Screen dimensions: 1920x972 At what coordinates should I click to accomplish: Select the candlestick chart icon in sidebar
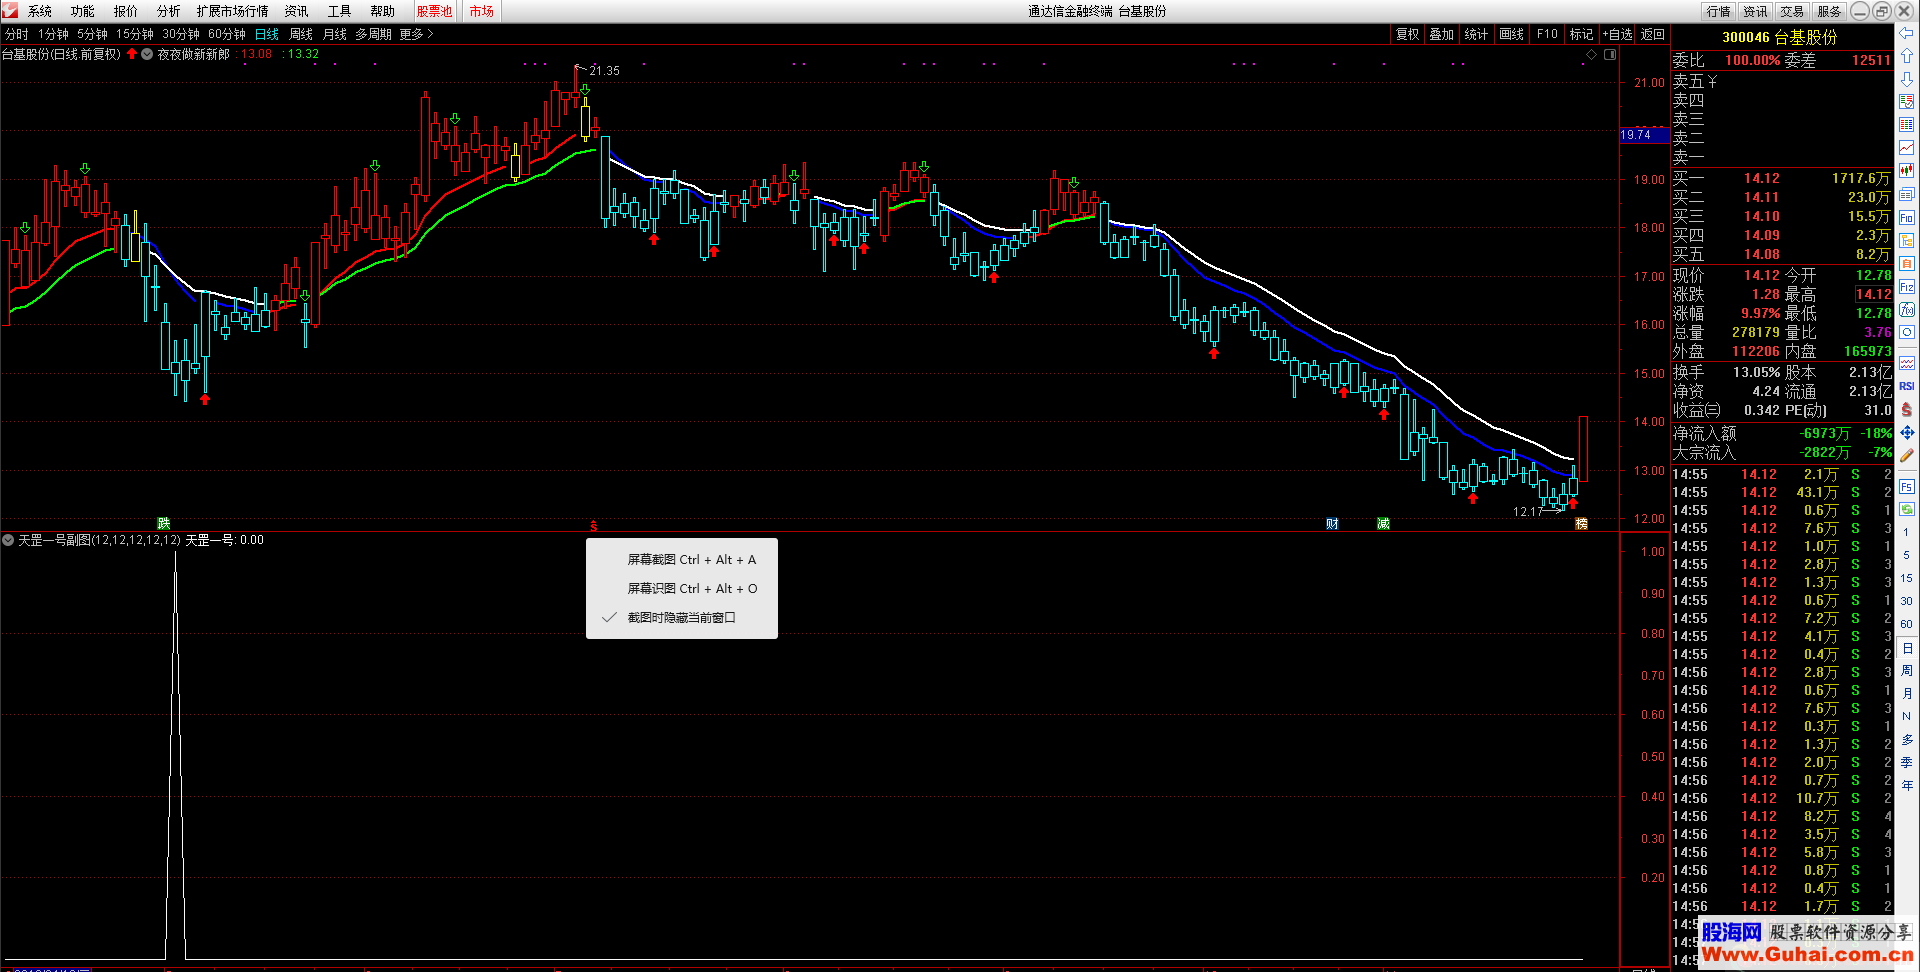pos(1907,170)
